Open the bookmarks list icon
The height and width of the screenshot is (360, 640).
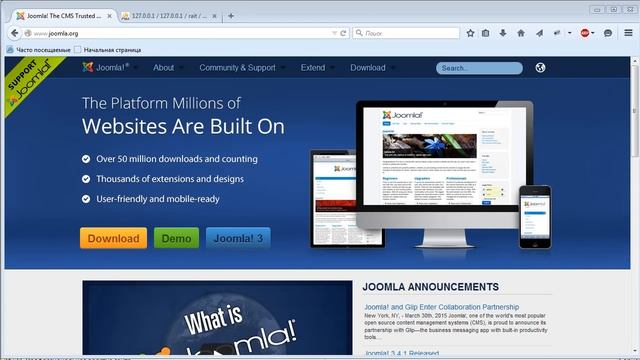pyautogui.click(x=485, y=33)
